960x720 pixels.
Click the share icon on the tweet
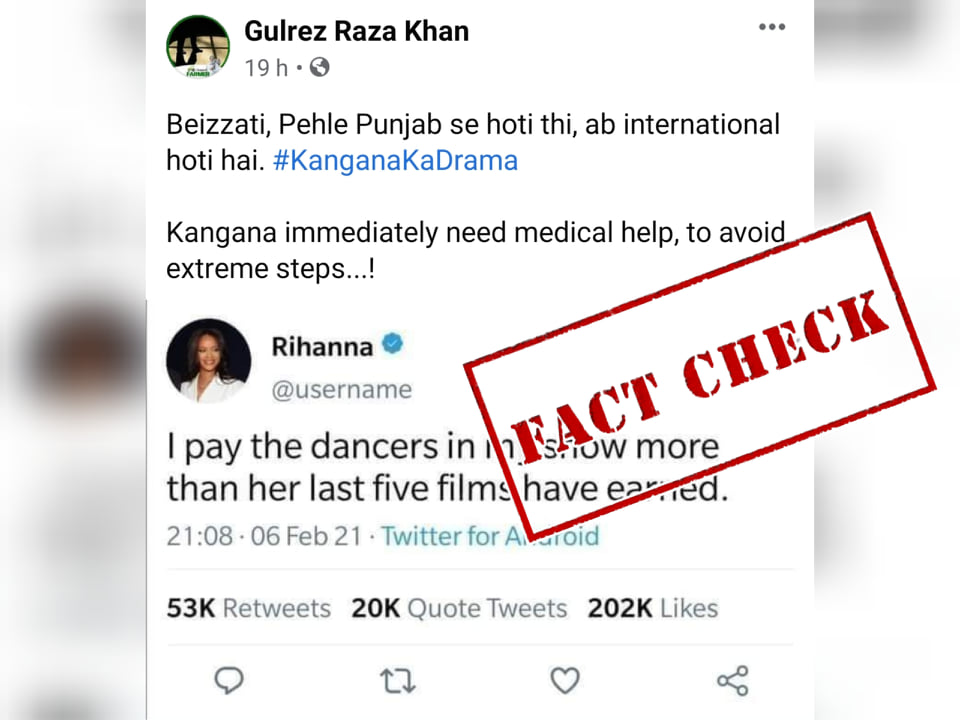733,681
